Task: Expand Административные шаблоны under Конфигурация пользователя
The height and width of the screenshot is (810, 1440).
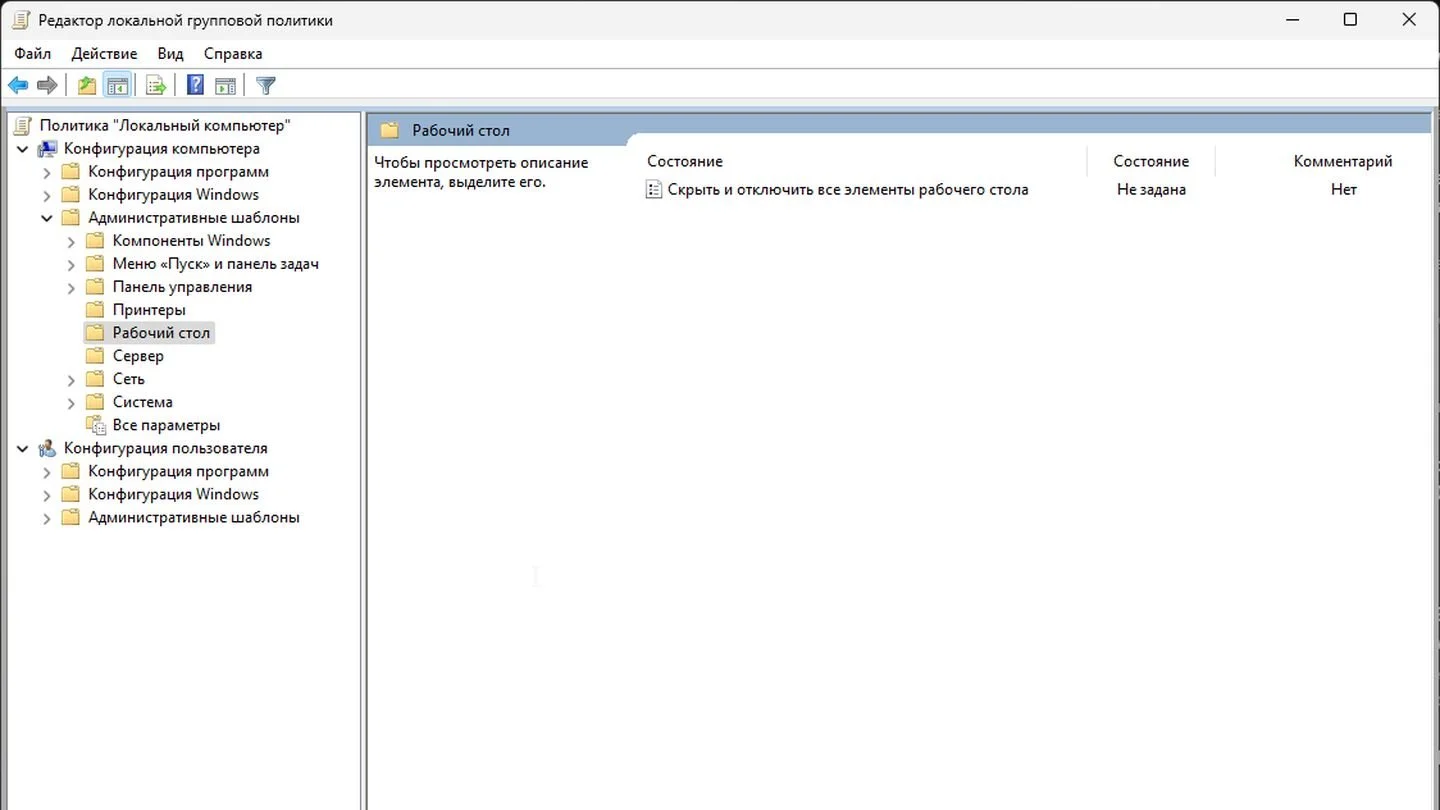Action: click(x=47, y=518)
